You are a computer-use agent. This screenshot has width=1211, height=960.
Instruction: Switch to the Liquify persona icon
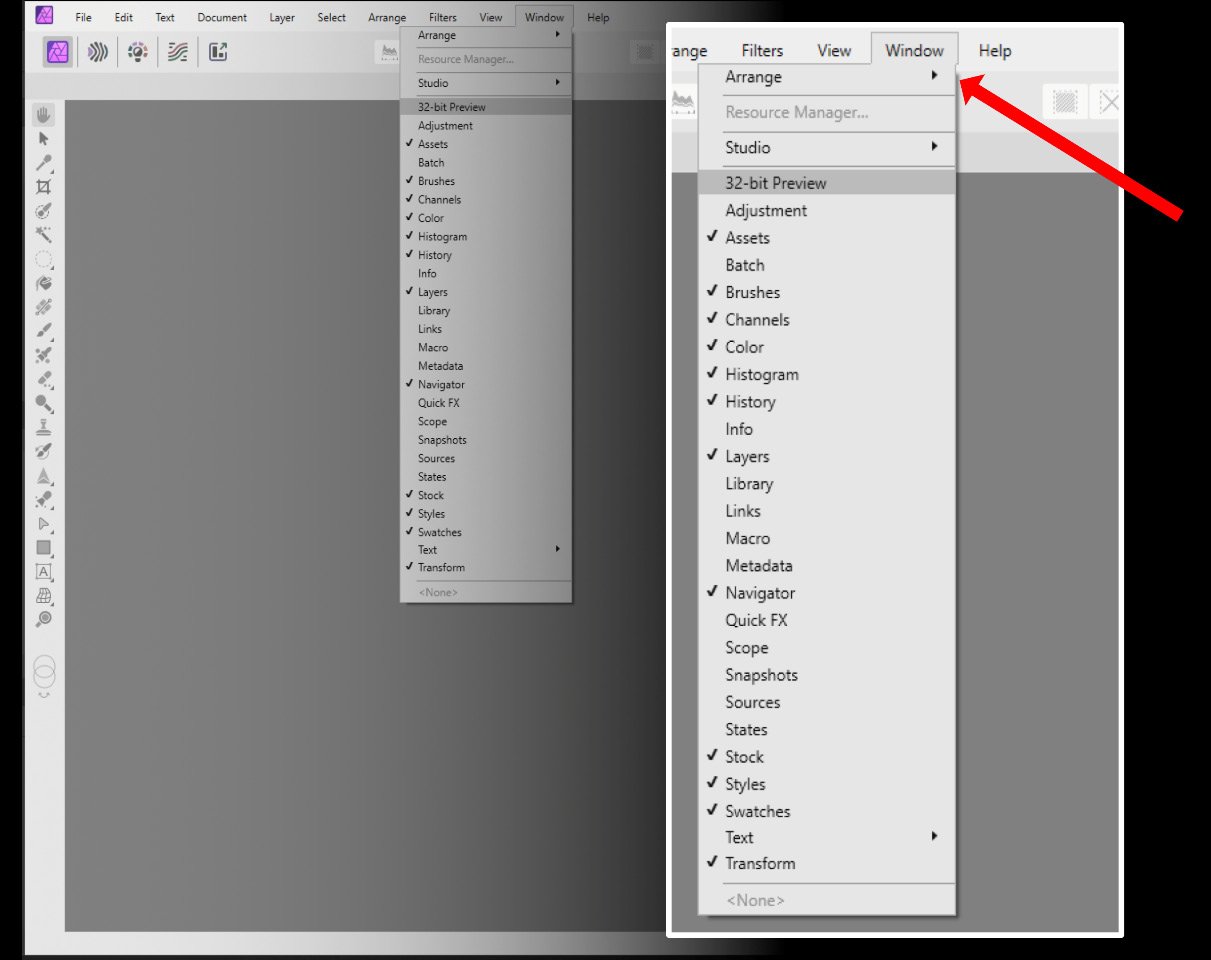[x=98, y=52]
